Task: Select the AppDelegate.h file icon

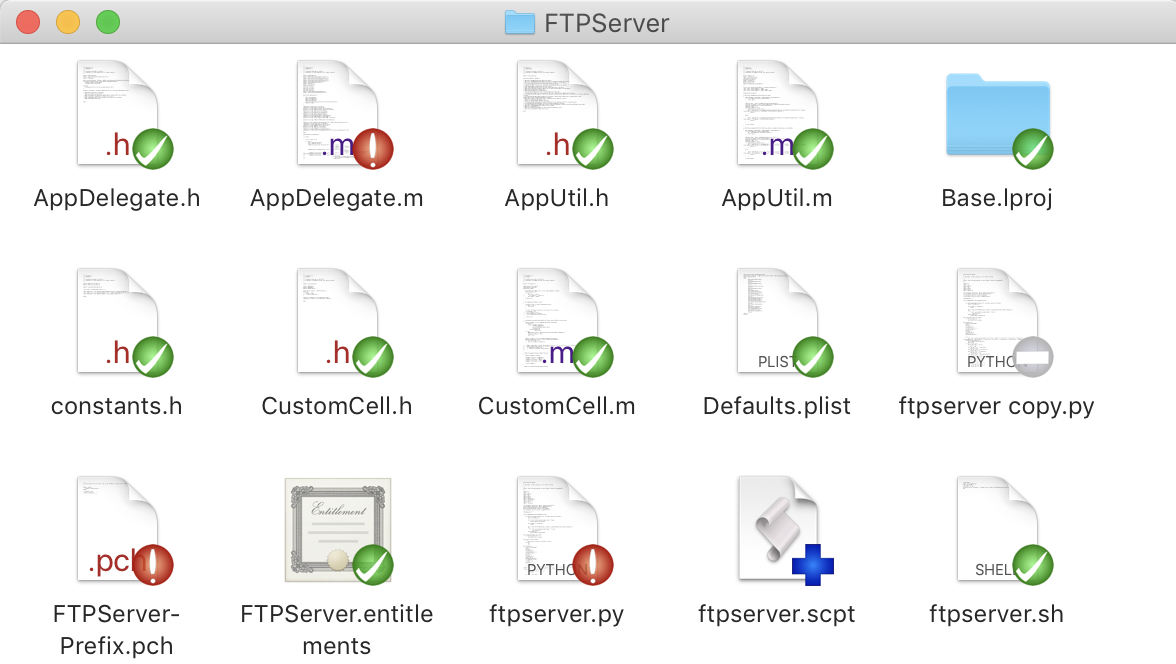Action: click(117, 113)
